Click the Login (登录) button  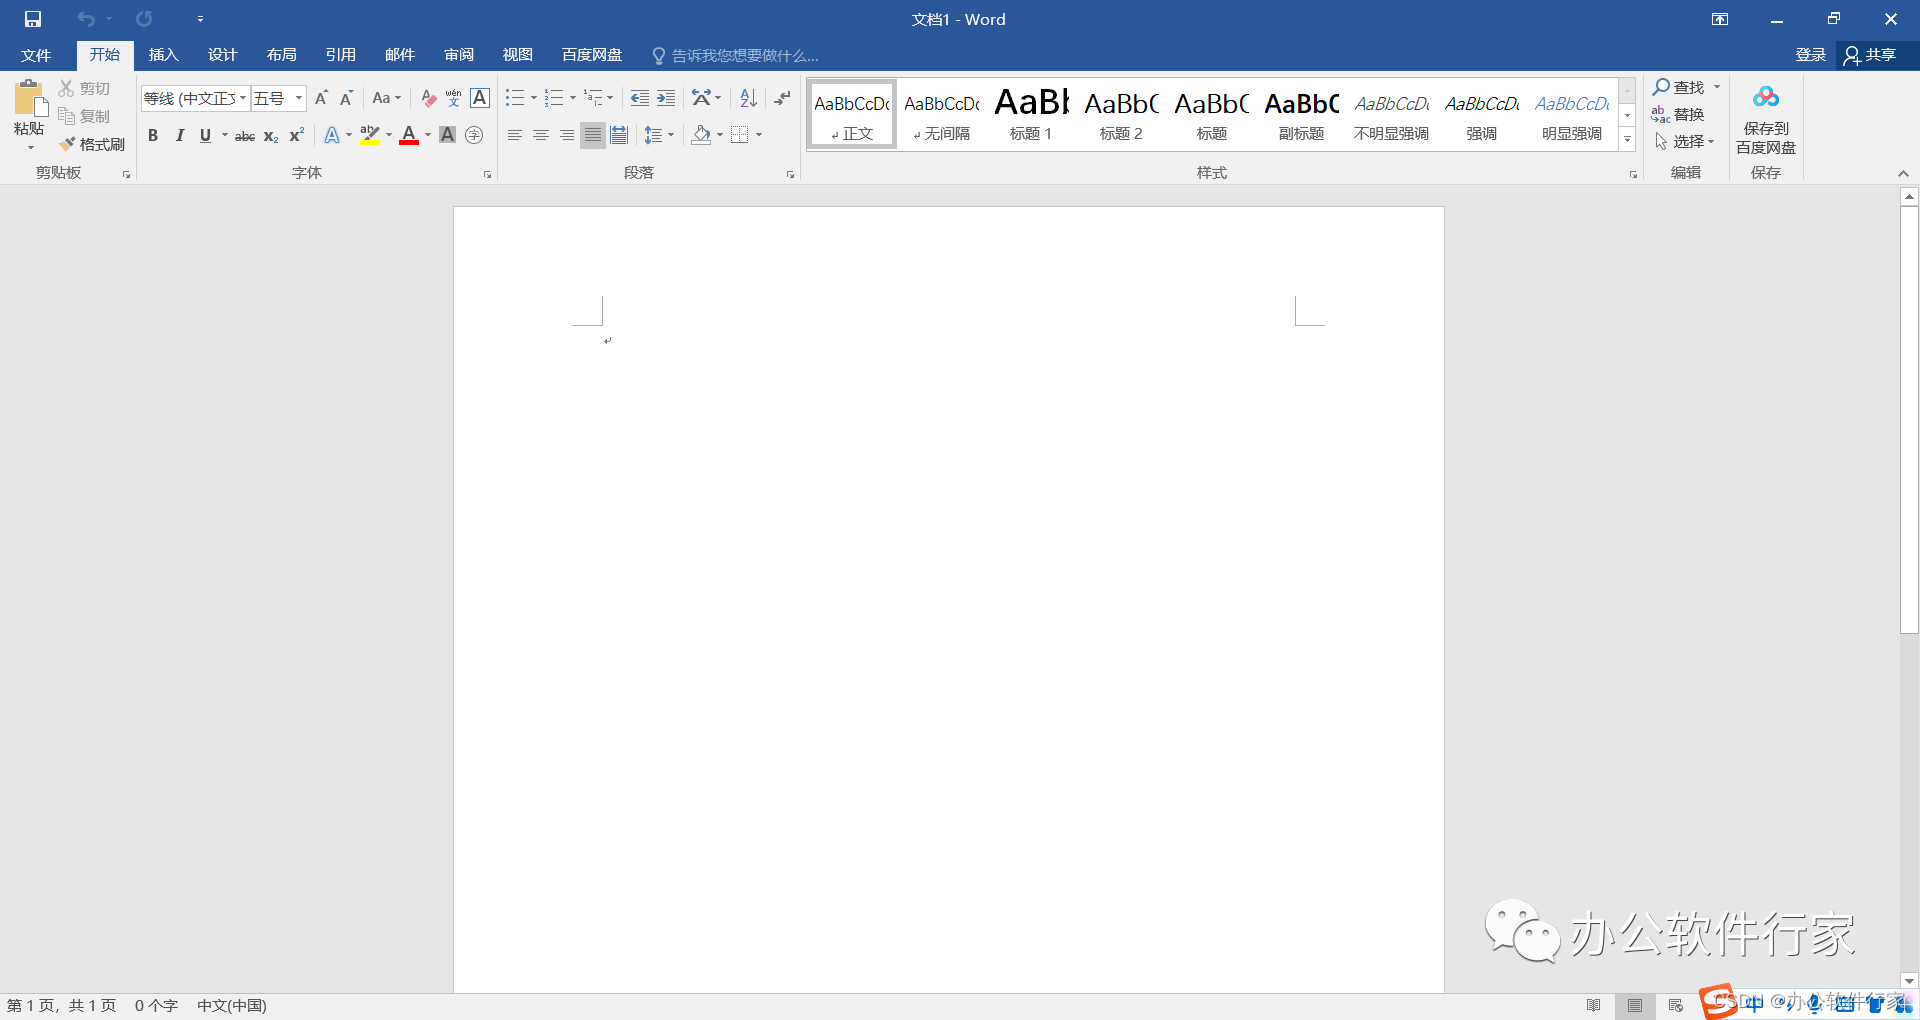pos(1811,55)
